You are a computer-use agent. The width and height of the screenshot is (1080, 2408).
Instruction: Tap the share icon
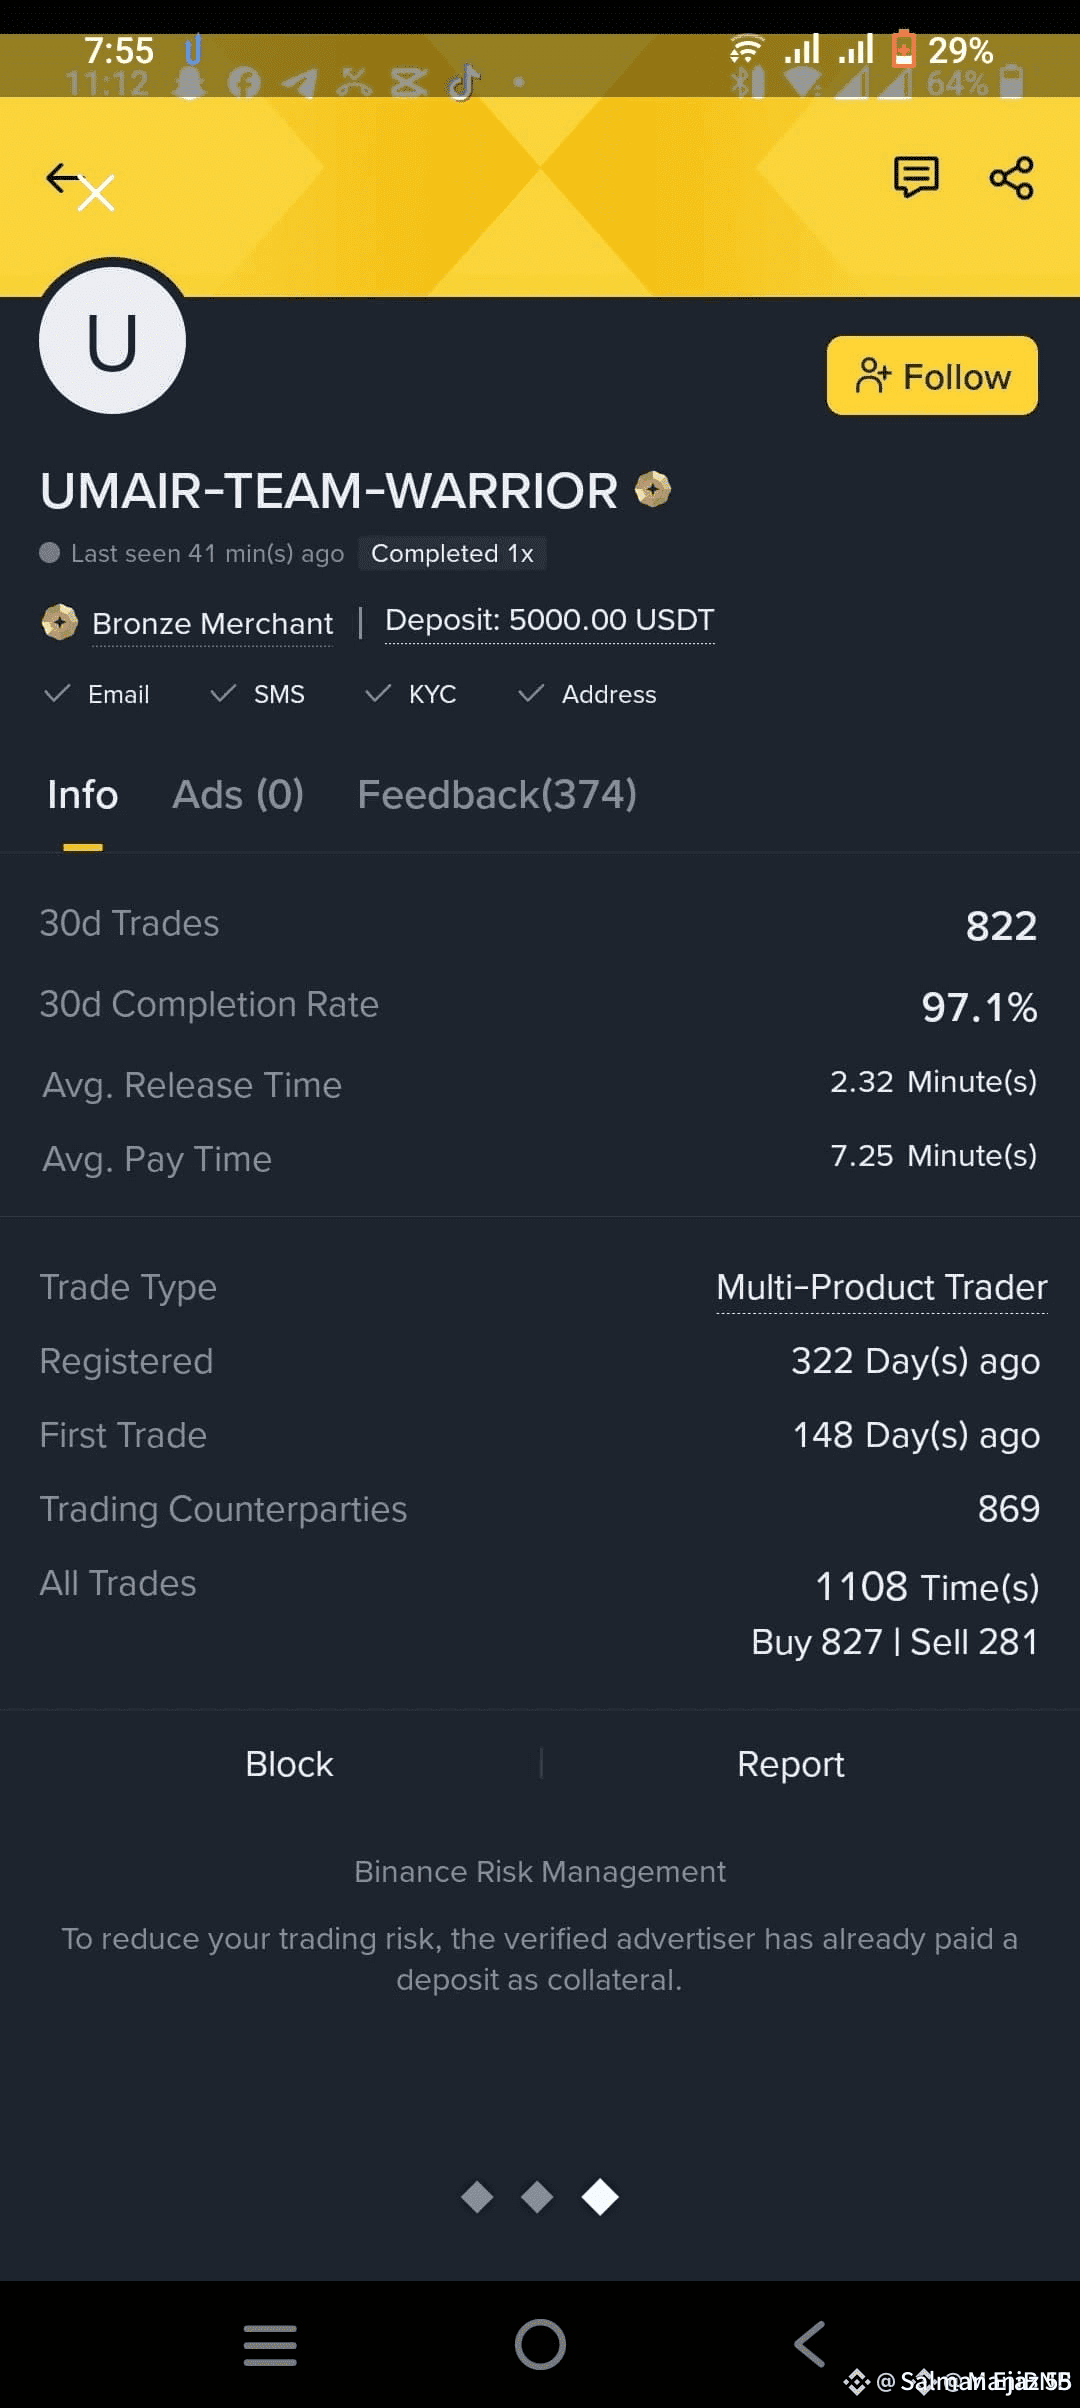point(1011,178)
